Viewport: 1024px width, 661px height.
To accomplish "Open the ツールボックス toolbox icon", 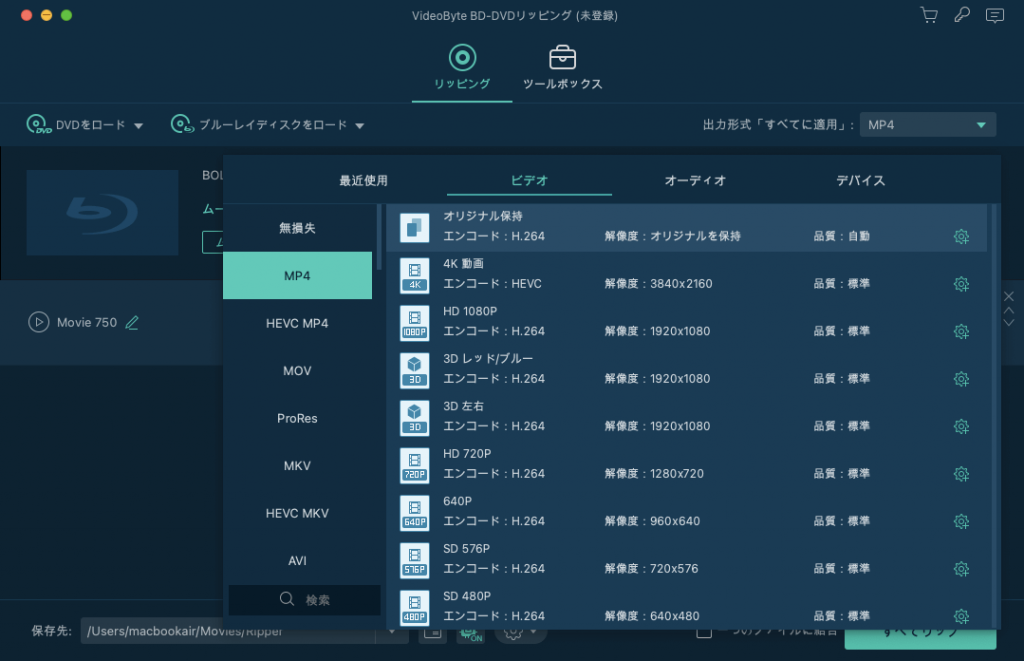I will pyautogui.click(x=562, y=57).
